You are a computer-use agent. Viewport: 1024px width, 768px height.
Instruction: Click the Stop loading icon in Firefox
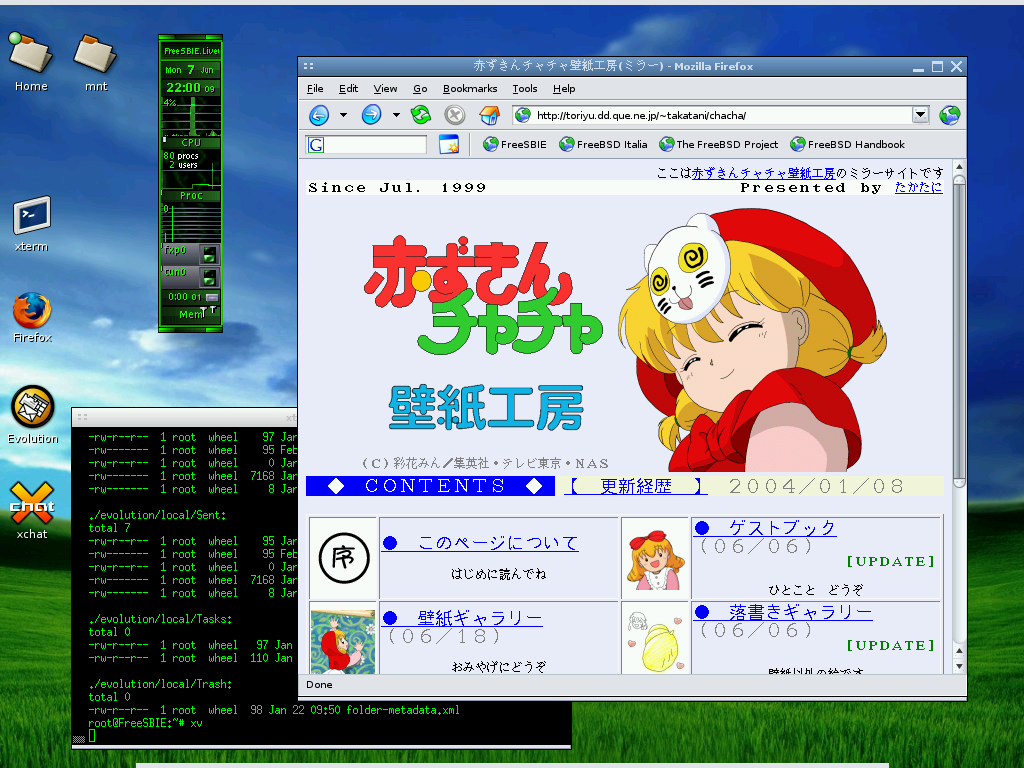pos(455,116)
